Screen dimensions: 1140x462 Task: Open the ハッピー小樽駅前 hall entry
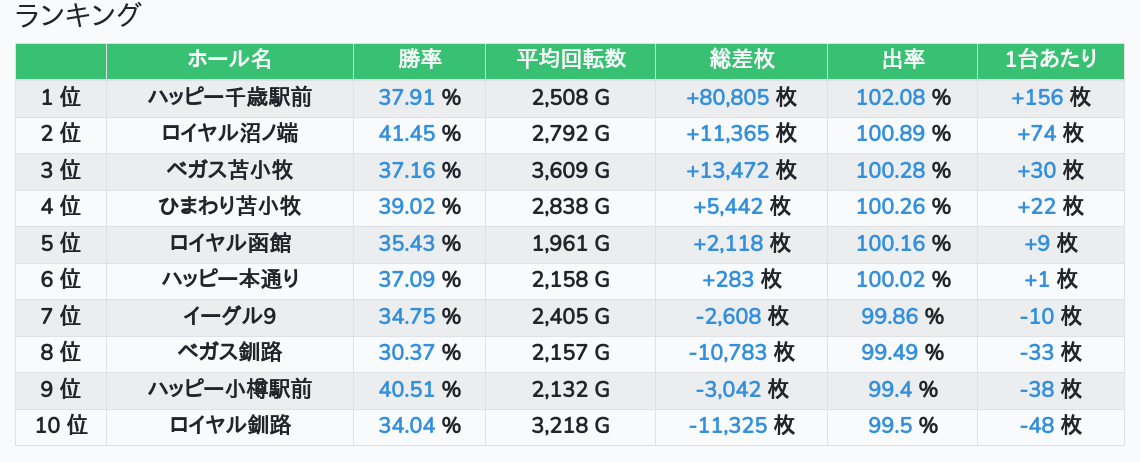click(x=229, y=390)
